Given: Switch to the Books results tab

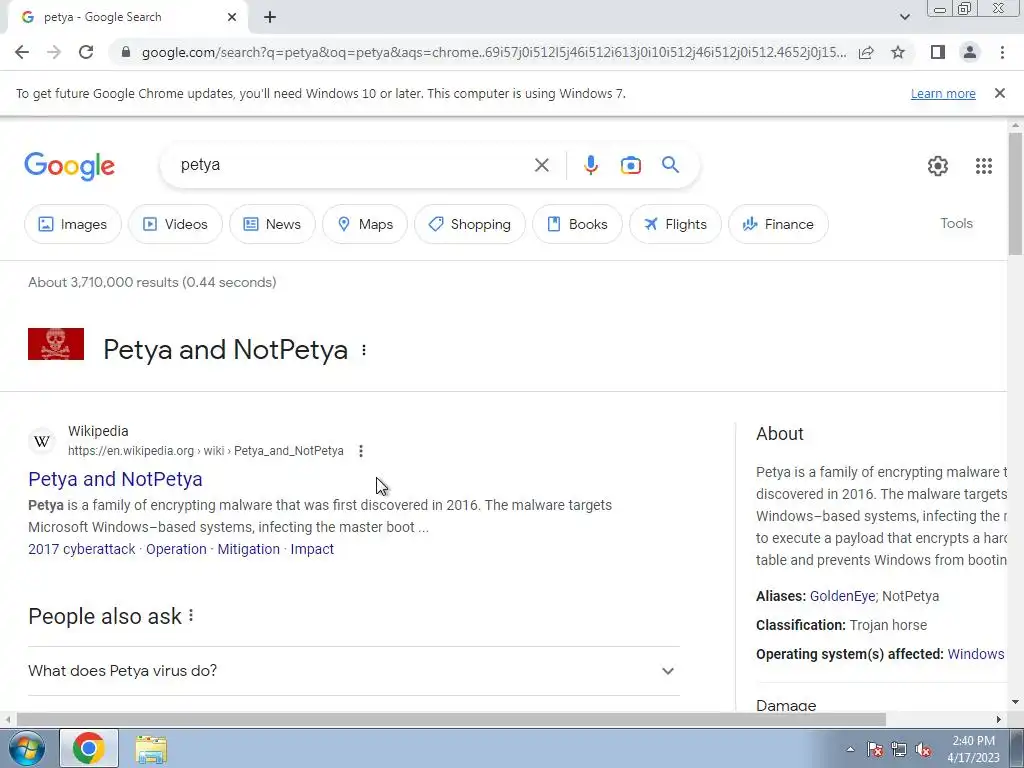Looking at the screenshot, I should pos(577,224).
